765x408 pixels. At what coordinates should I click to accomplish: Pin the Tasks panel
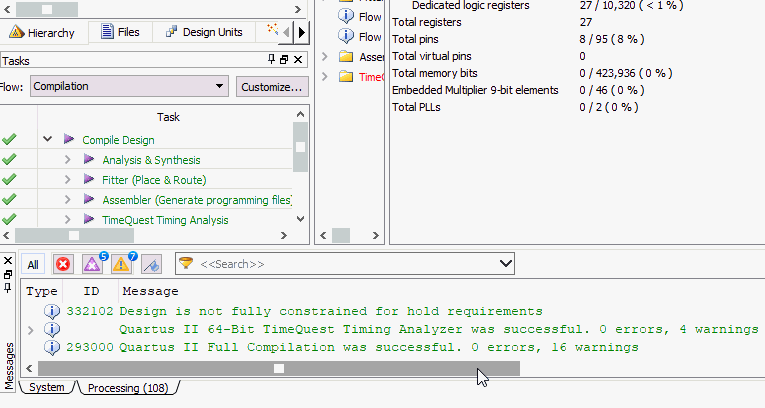[271, 60]
